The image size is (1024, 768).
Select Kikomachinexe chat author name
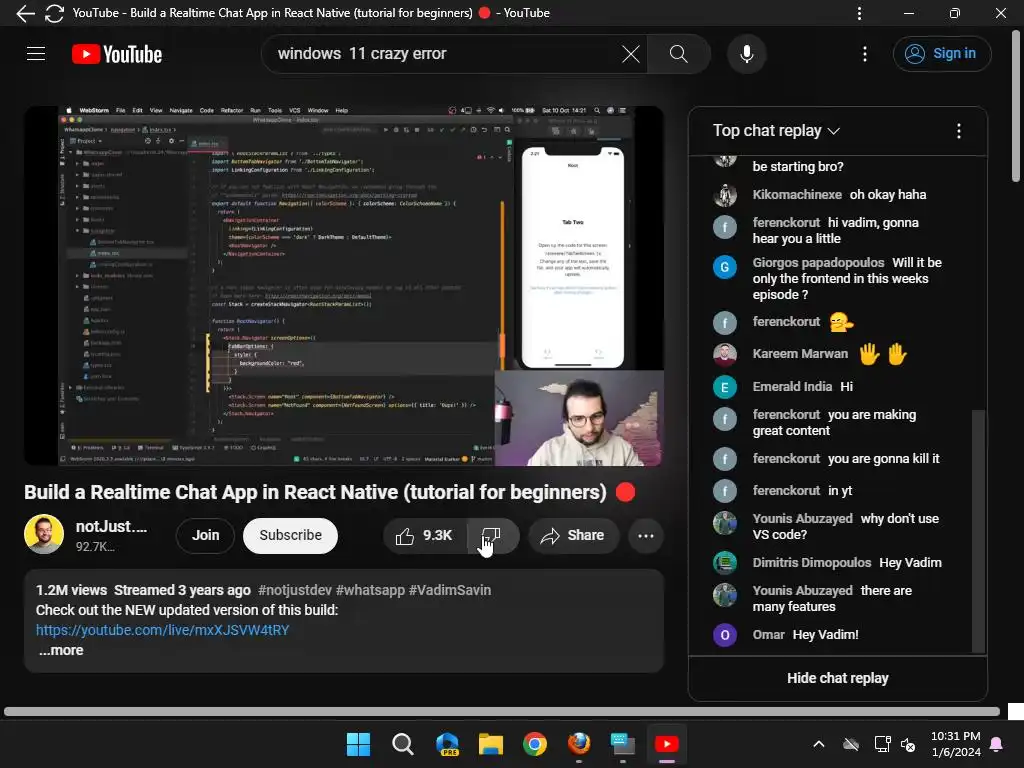click(x=797, y=195)
